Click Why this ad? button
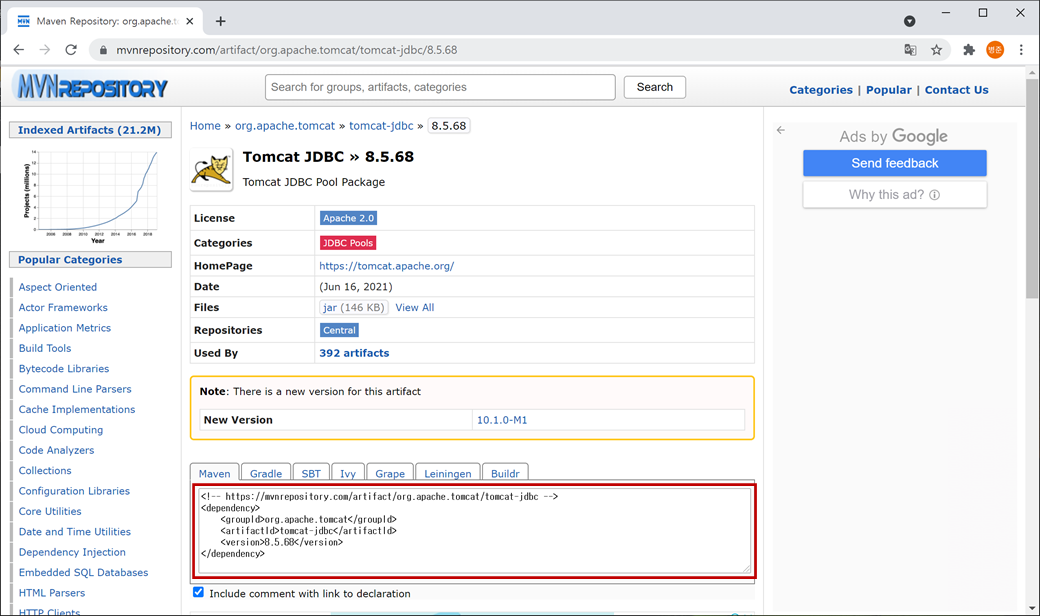1040x616 pixels. click(x=895, y=195)
